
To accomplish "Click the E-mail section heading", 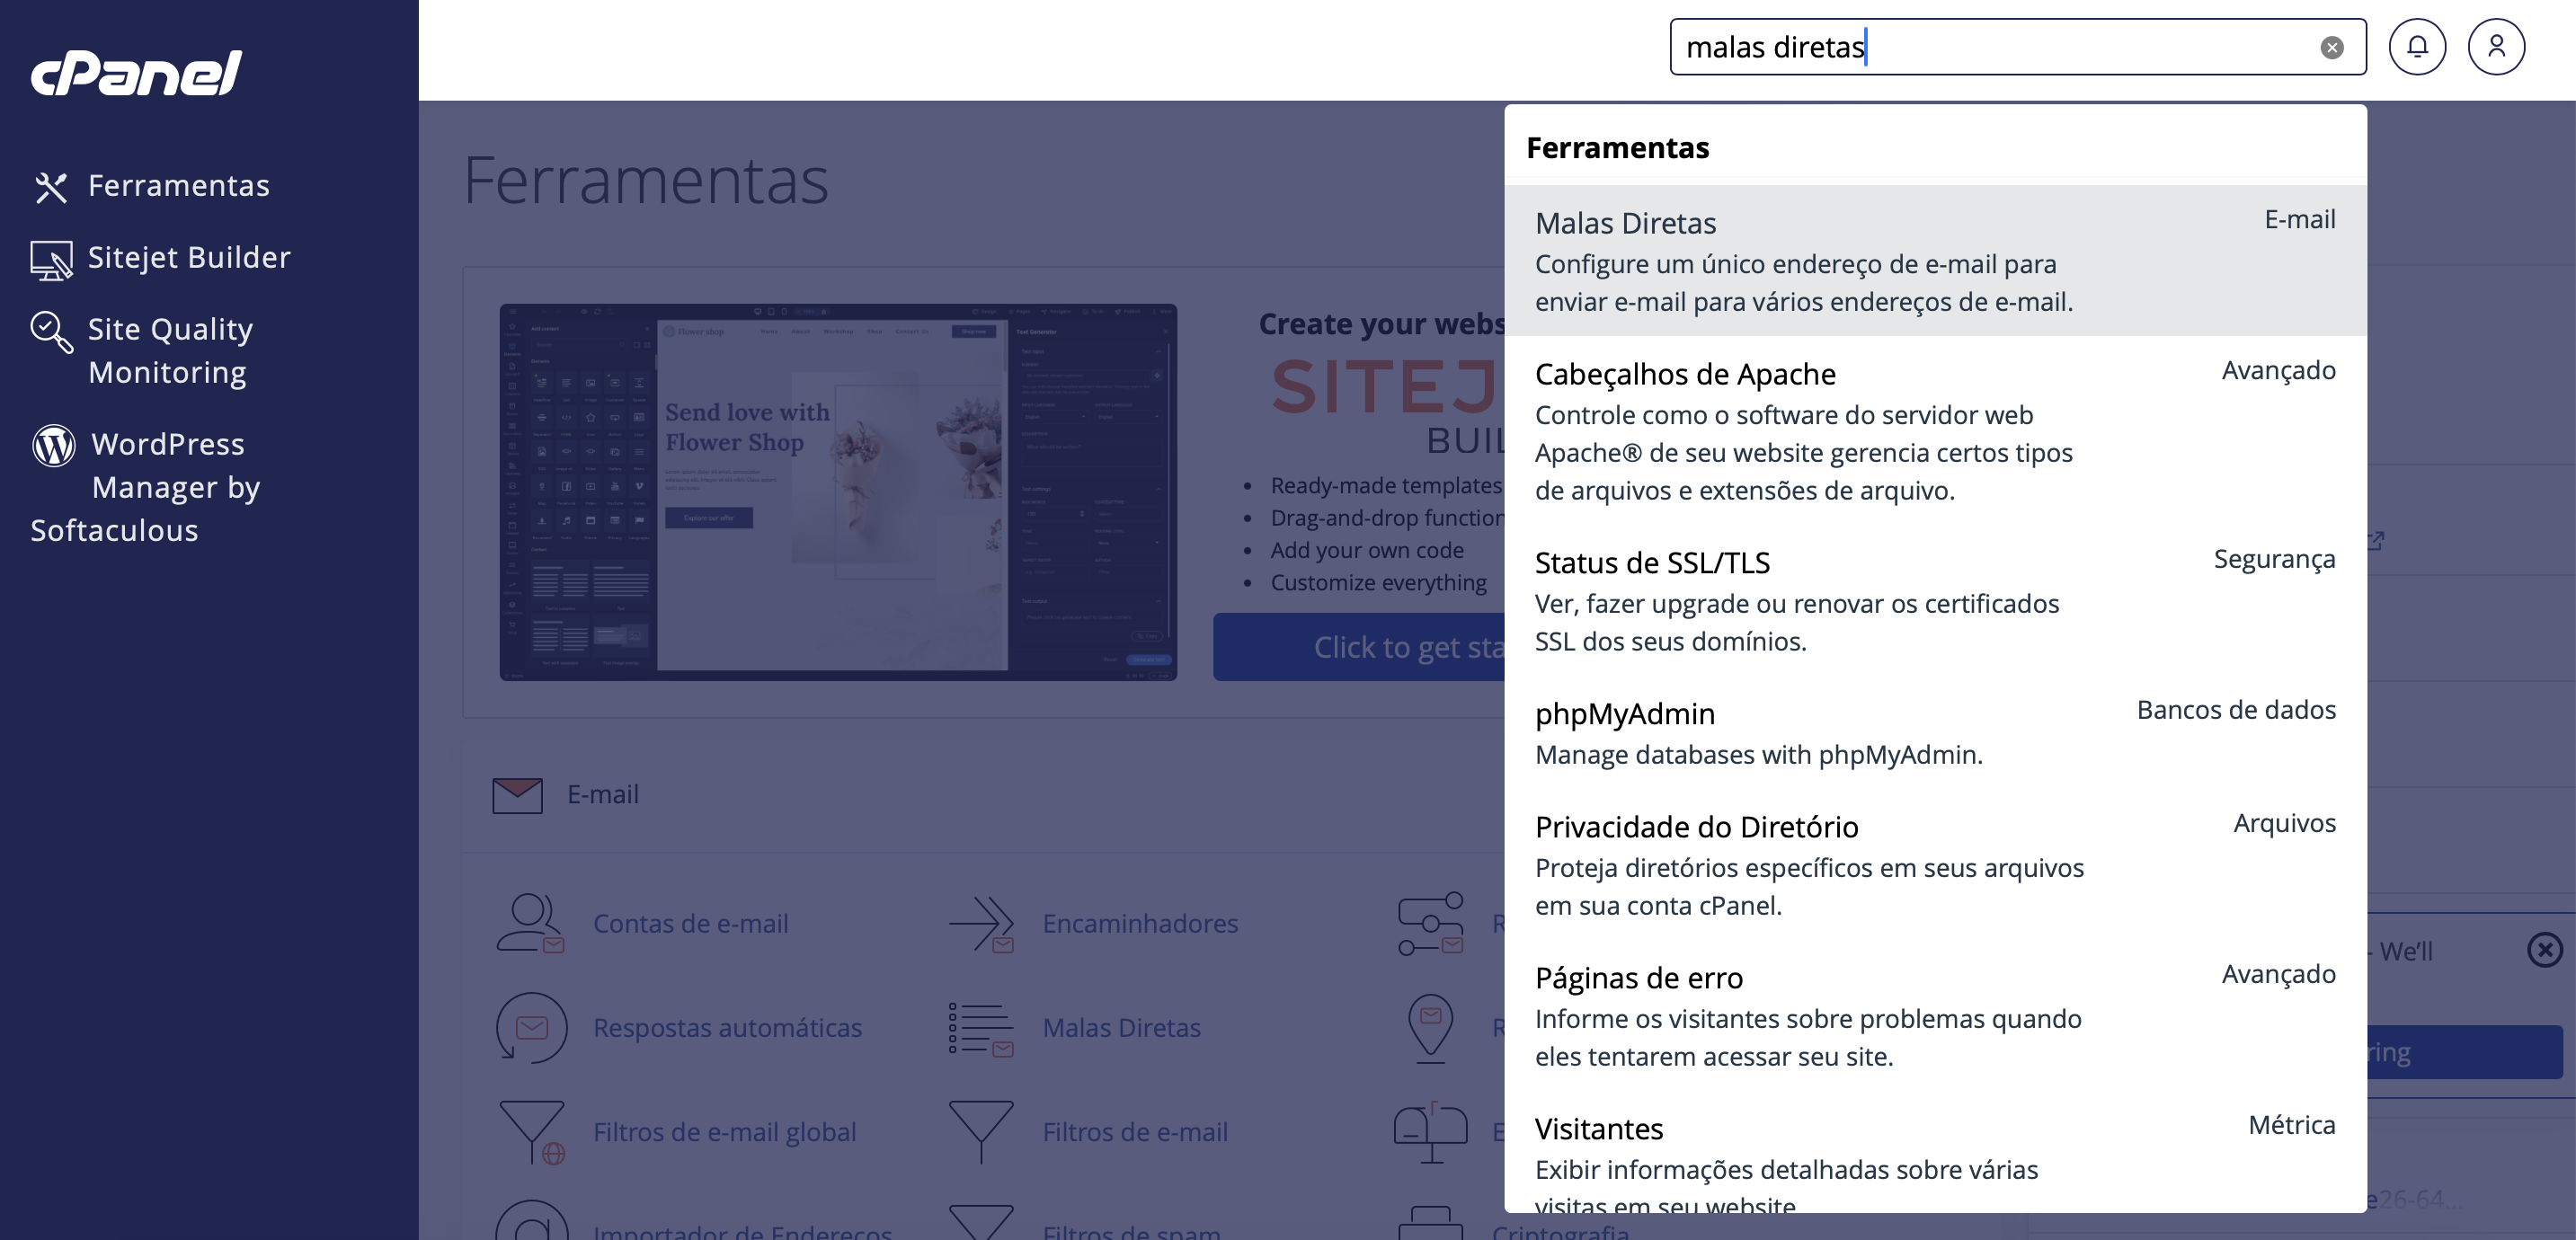I will click(602, 794).
